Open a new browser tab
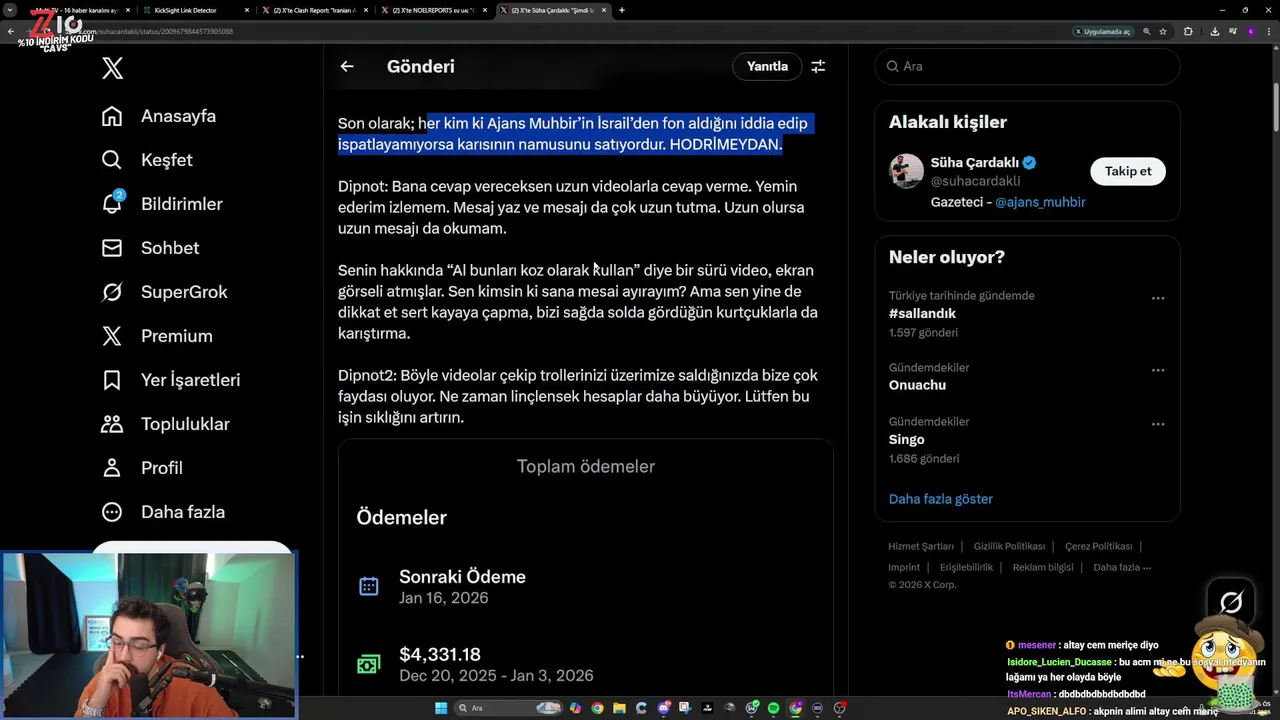Viewport: 1280px width, 720px height. (x=622, y=10)
